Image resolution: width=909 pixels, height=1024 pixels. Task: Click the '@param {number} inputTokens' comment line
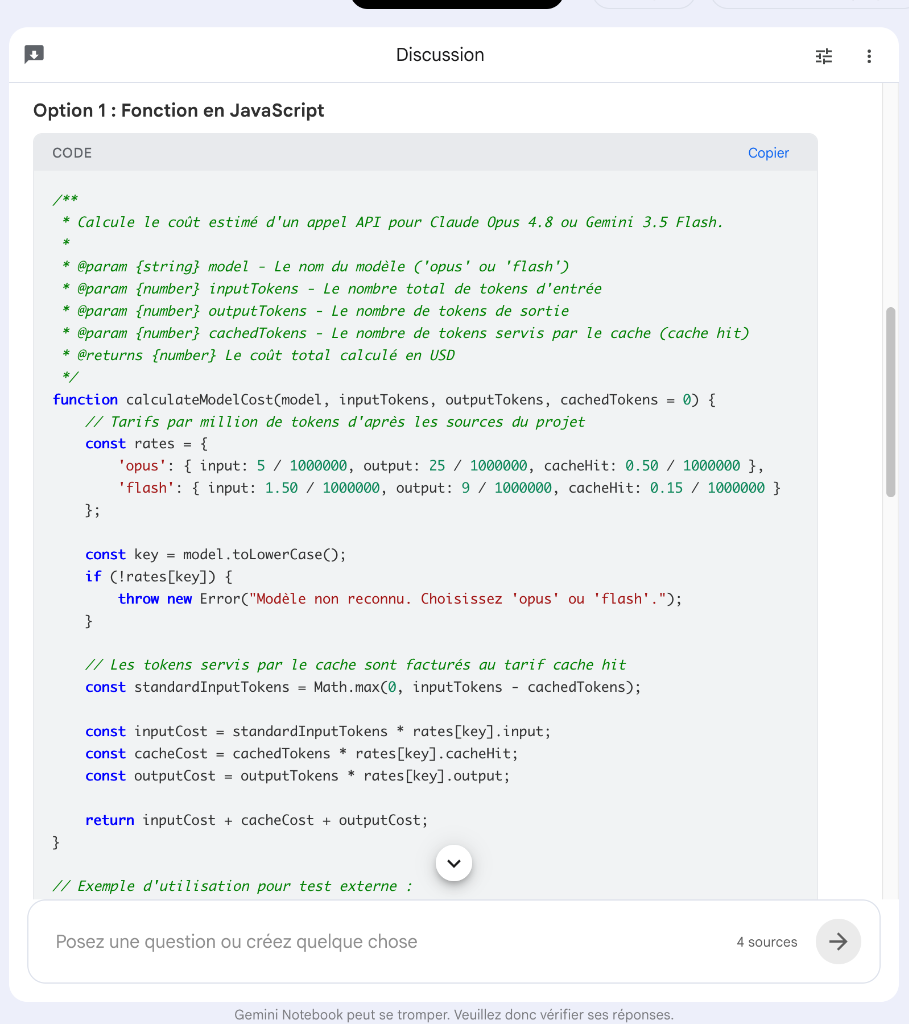(332, 289)
